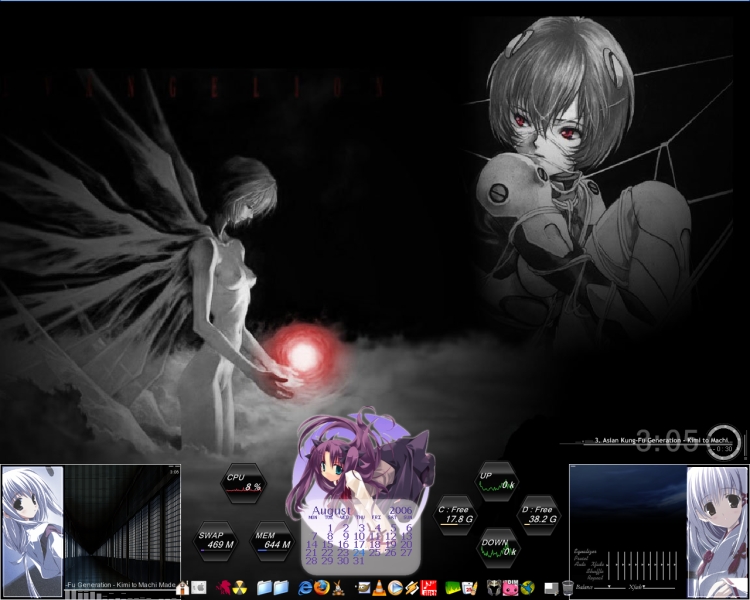This screenshot has height=600, width=750.
Task: Launch Firefox from the dock
Action: 321,587
